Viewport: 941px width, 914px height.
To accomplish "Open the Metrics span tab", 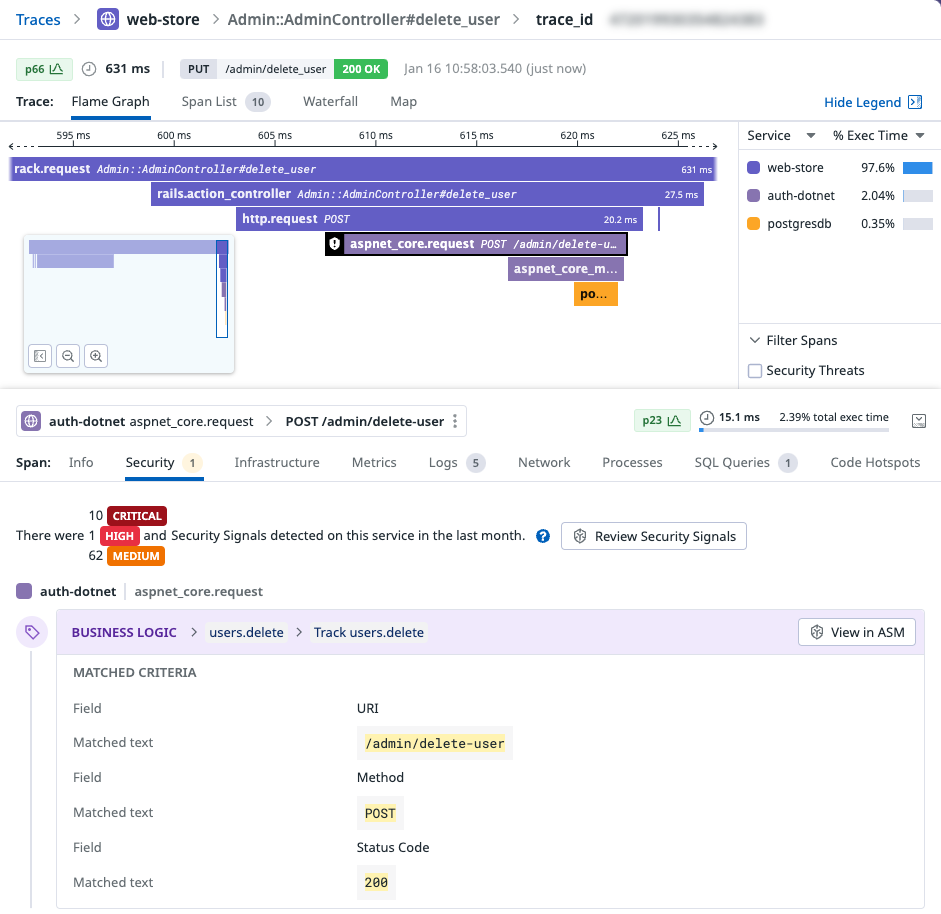I will point(374,463).
